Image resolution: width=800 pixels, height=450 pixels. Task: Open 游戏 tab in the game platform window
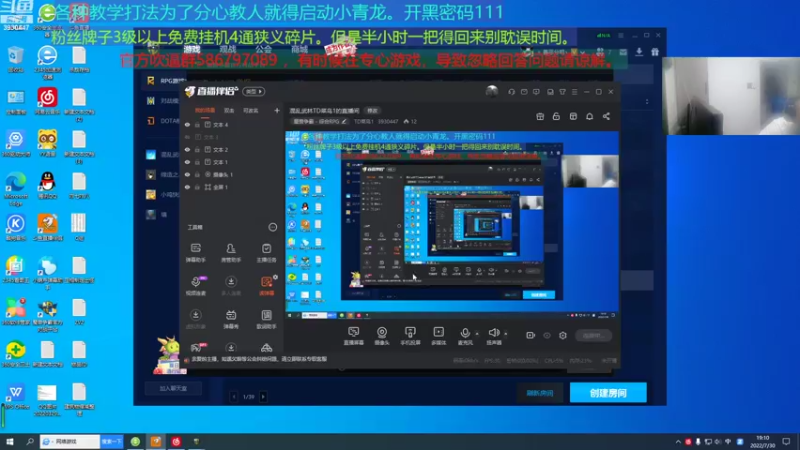point(192,49)
